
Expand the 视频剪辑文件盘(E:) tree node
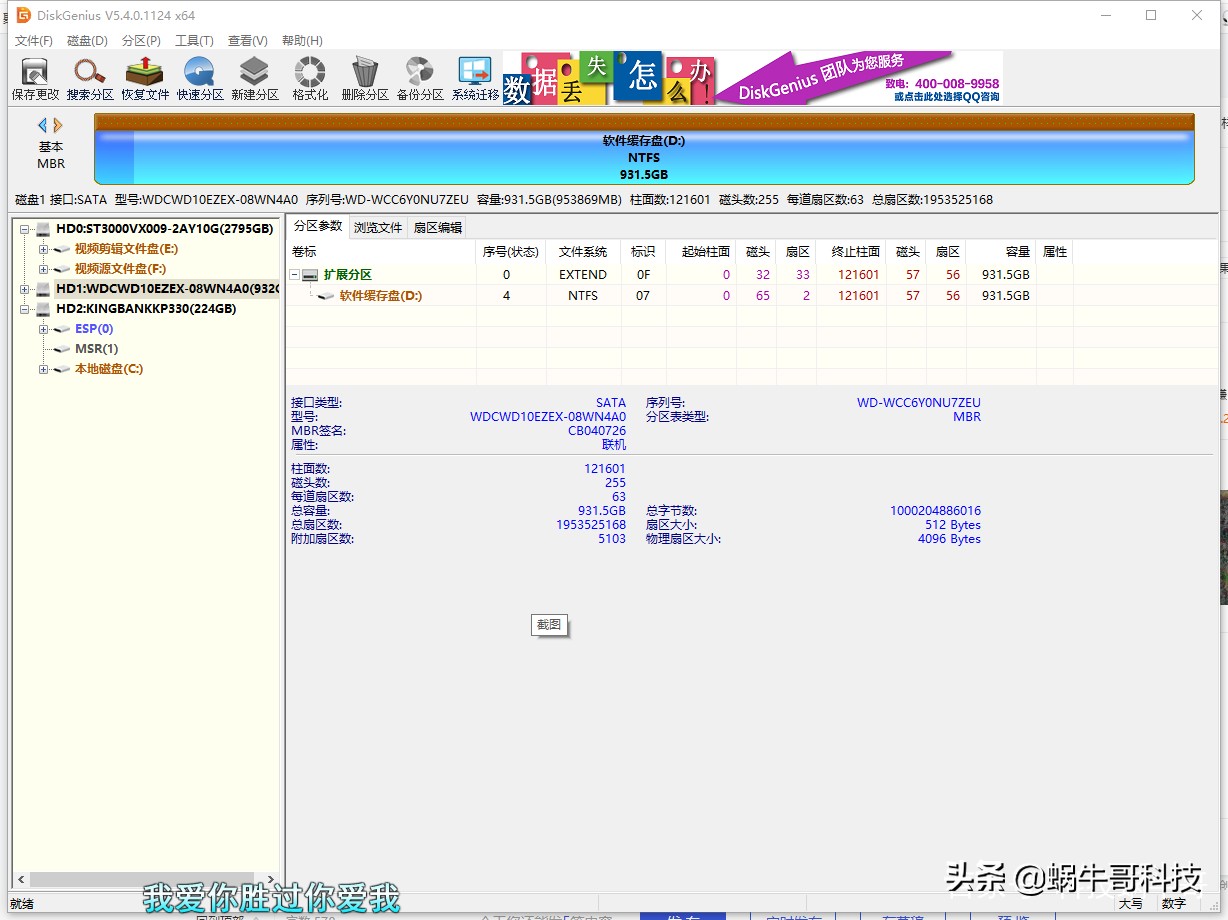[x=43, y=249]
